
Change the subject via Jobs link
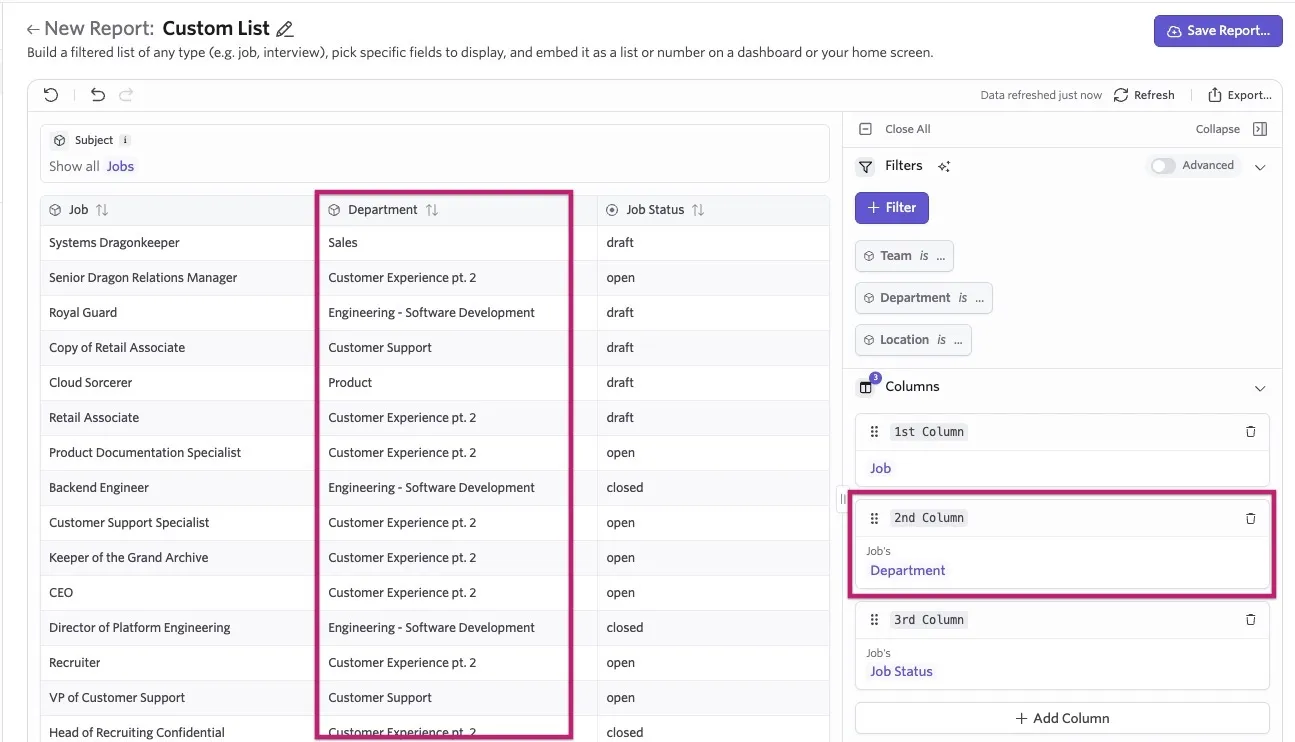click(120, 167)
